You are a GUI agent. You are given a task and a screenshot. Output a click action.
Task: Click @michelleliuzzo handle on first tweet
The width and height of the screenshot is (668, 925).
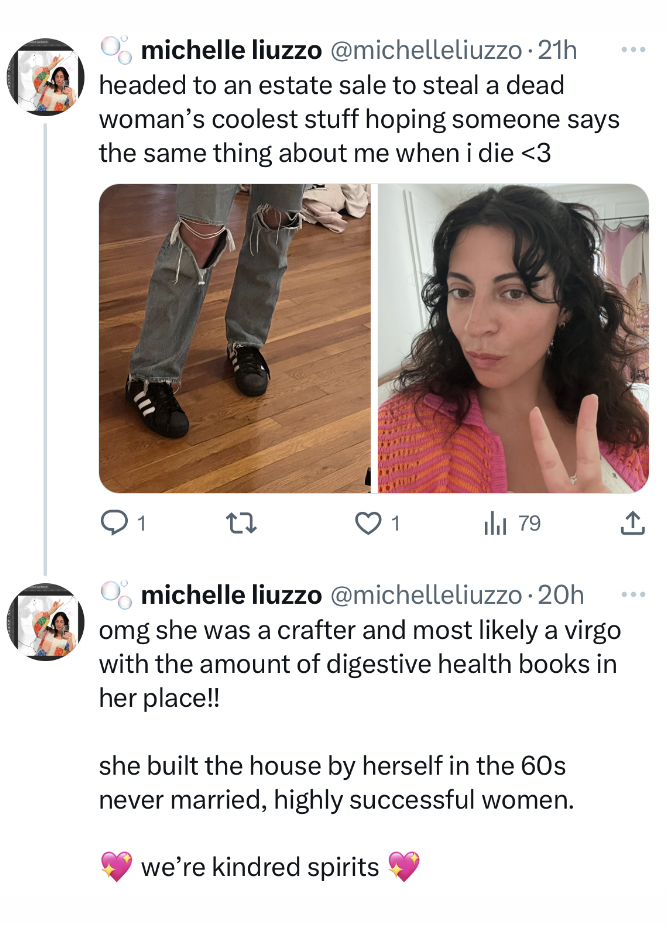click(x=425, y=50)
